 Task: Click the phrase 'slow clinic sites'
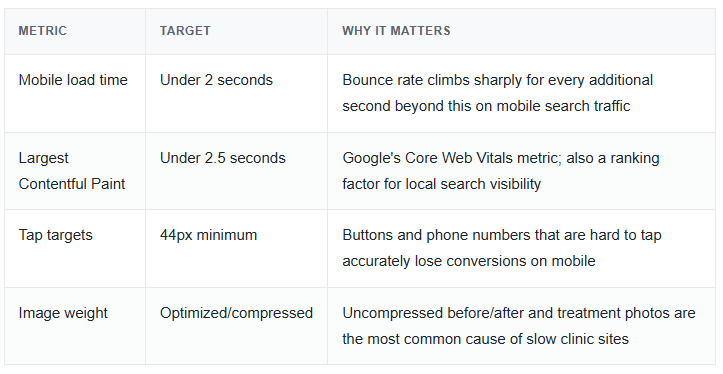(x=577, y=339)
